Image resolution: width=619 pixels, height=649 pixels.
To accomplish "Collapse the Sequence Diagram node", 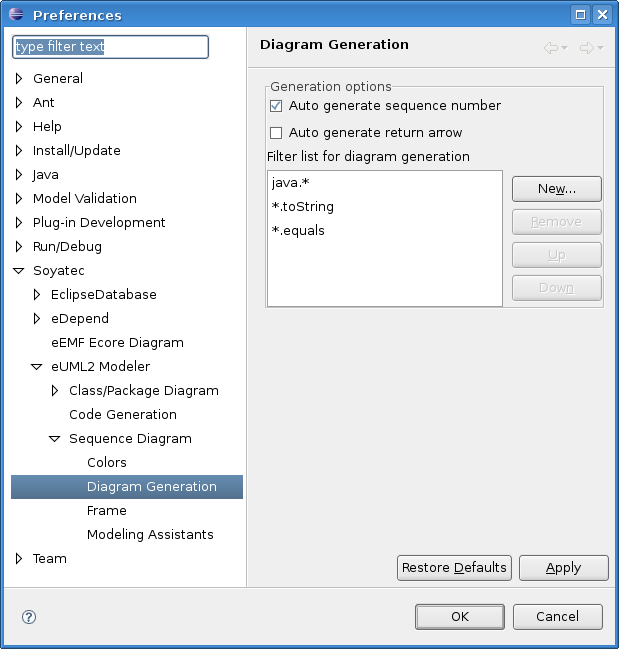I will 55,439.
